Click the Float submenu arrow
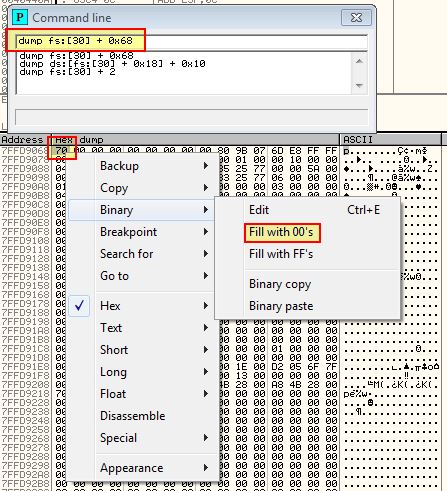Viewport: 447px width, 491px height. [206, 394]
